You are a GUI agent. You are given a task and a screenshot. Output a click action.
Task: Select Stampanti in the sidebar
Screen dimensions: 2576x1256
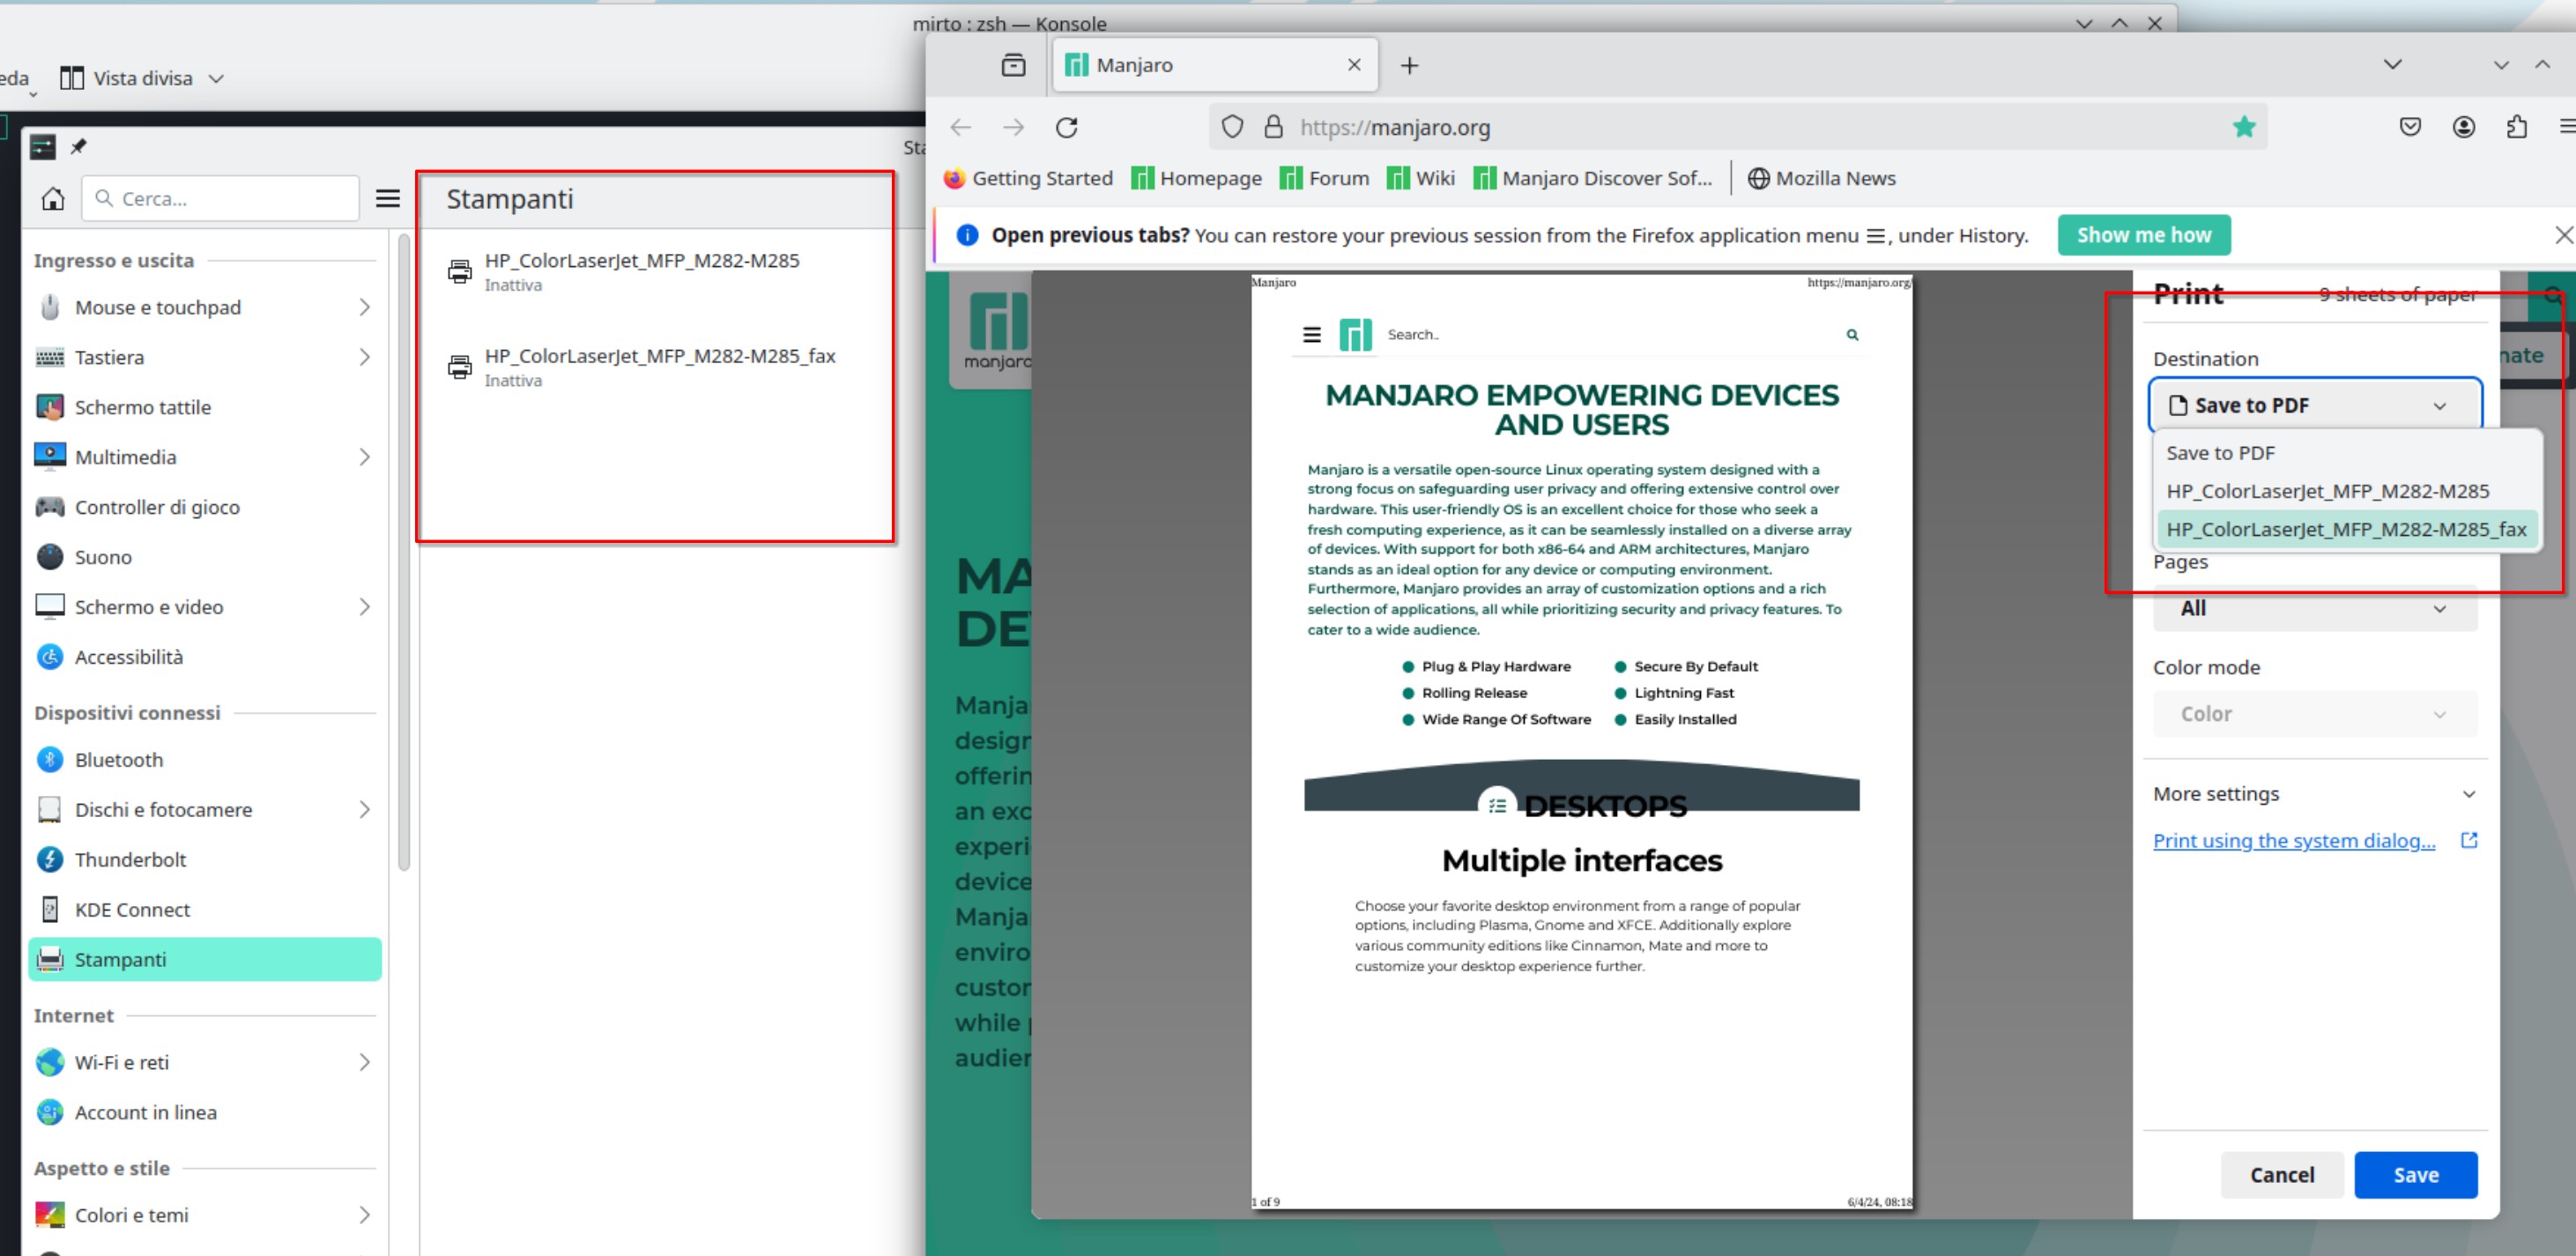coord(205,959)
